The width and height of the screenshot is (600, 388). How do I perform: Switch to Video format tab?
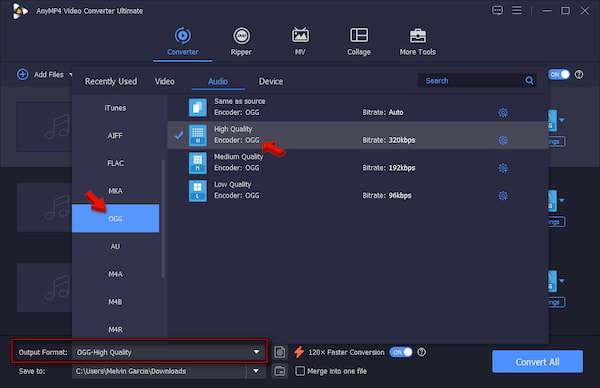click(x=165, y=82)
